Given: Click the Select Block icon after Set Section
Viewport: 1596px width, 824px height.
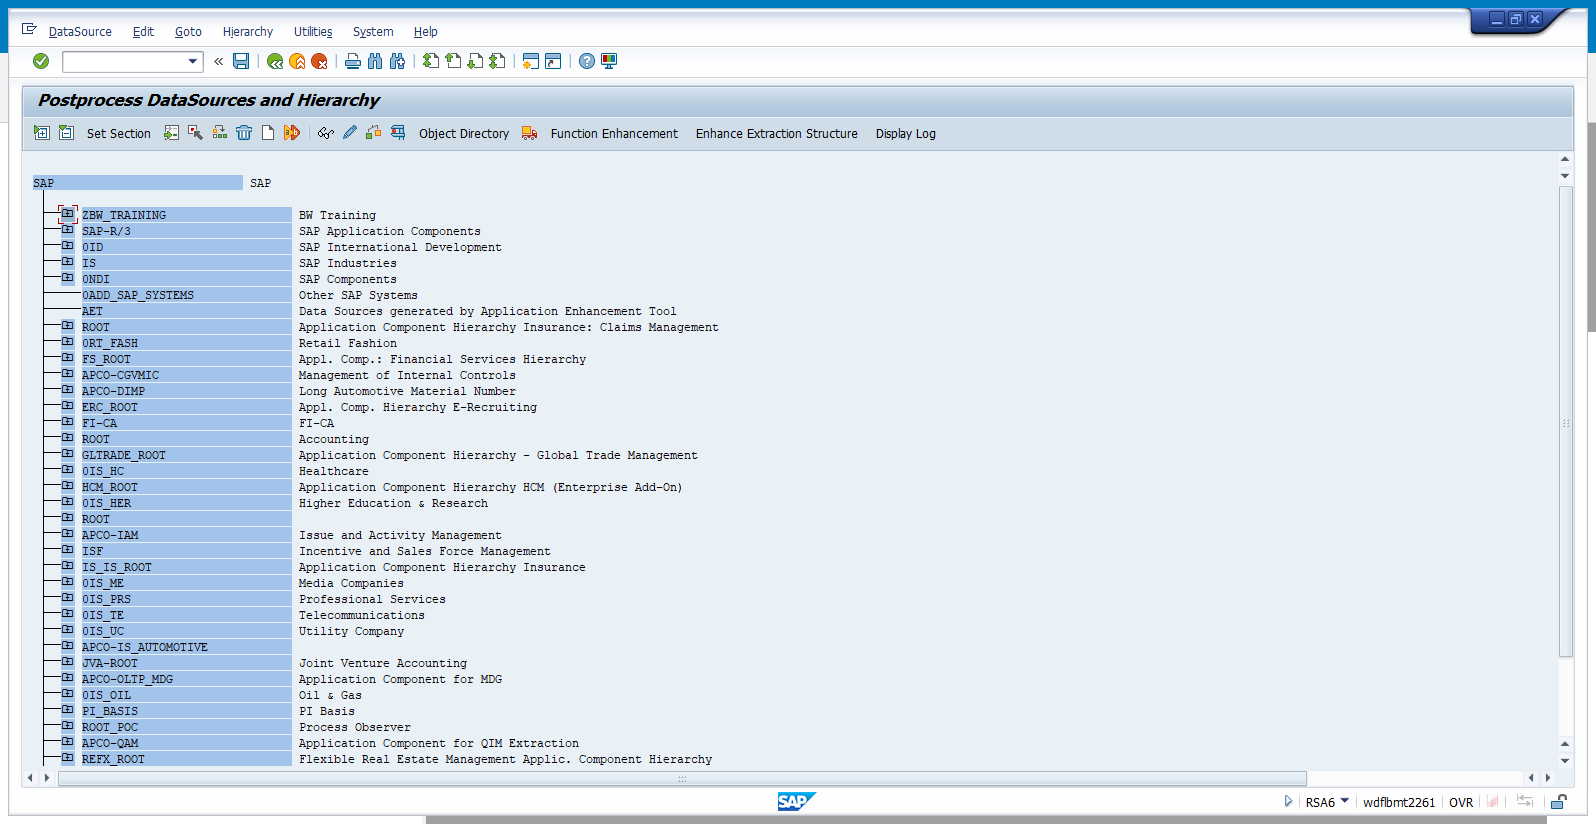Looking at the screenshot, I should point(172,133).
